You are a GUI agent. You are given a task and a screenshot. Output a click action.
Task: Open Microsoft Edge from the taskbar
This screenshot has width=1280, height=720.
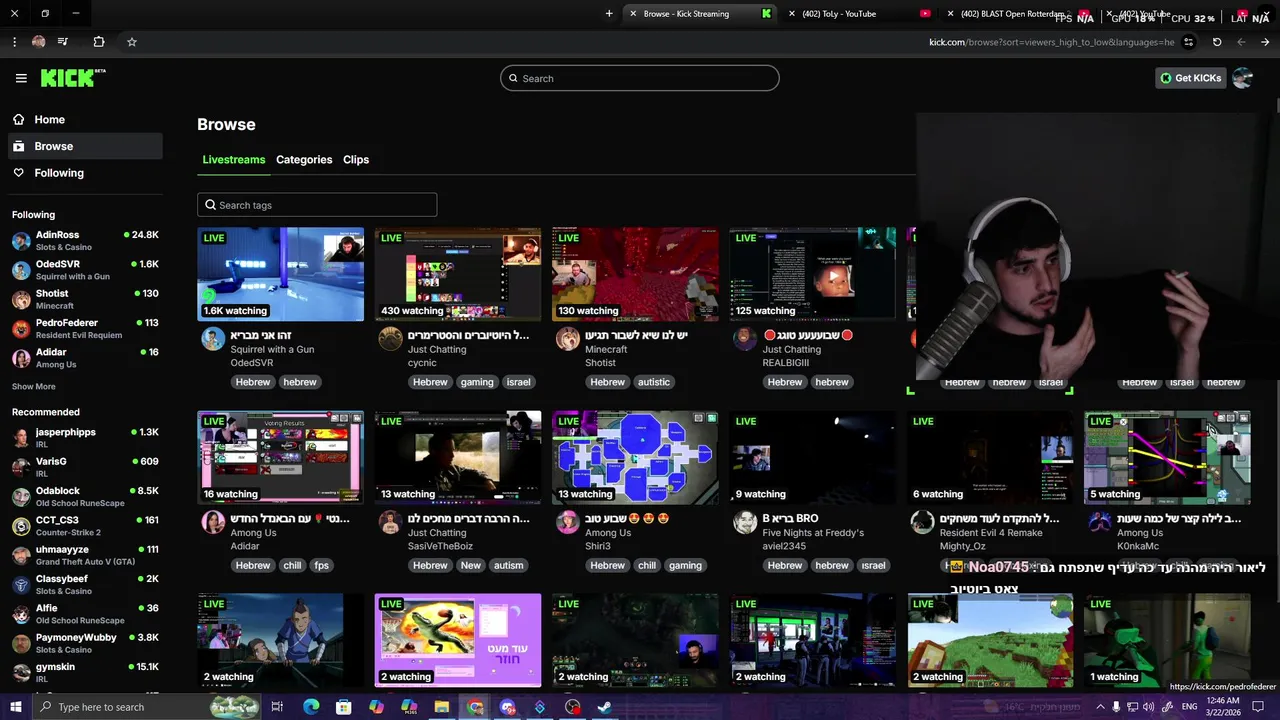pyautogui.click(x=311, y=707)
